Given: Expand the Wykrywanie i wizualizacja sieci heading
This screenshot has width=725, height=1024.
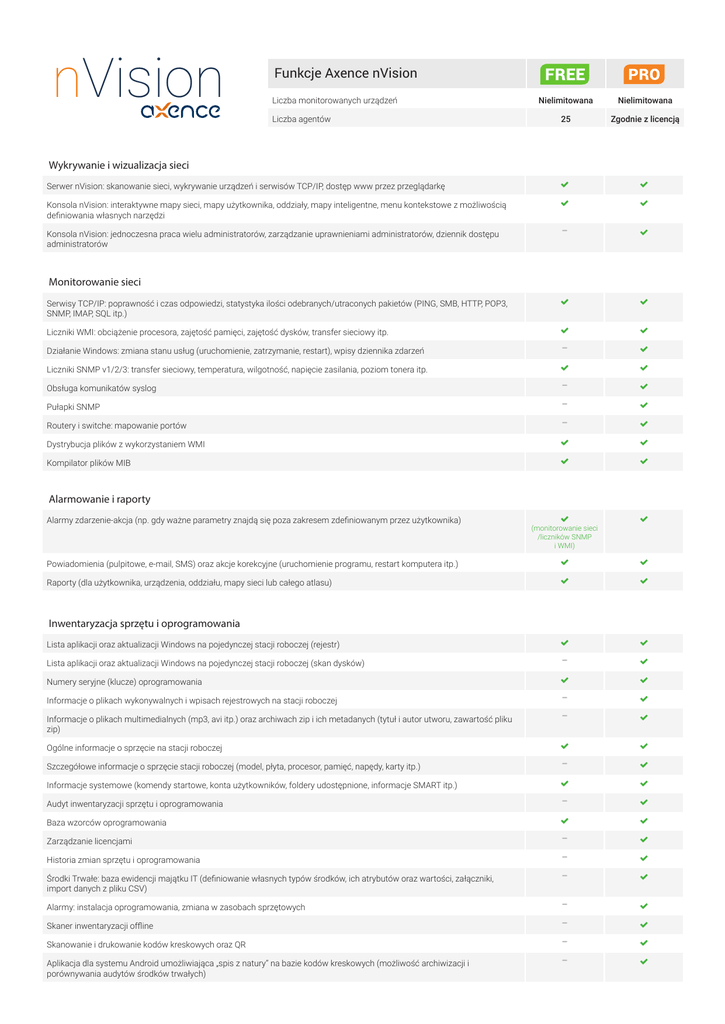Looking at the screenshot, I should (119, 165).
